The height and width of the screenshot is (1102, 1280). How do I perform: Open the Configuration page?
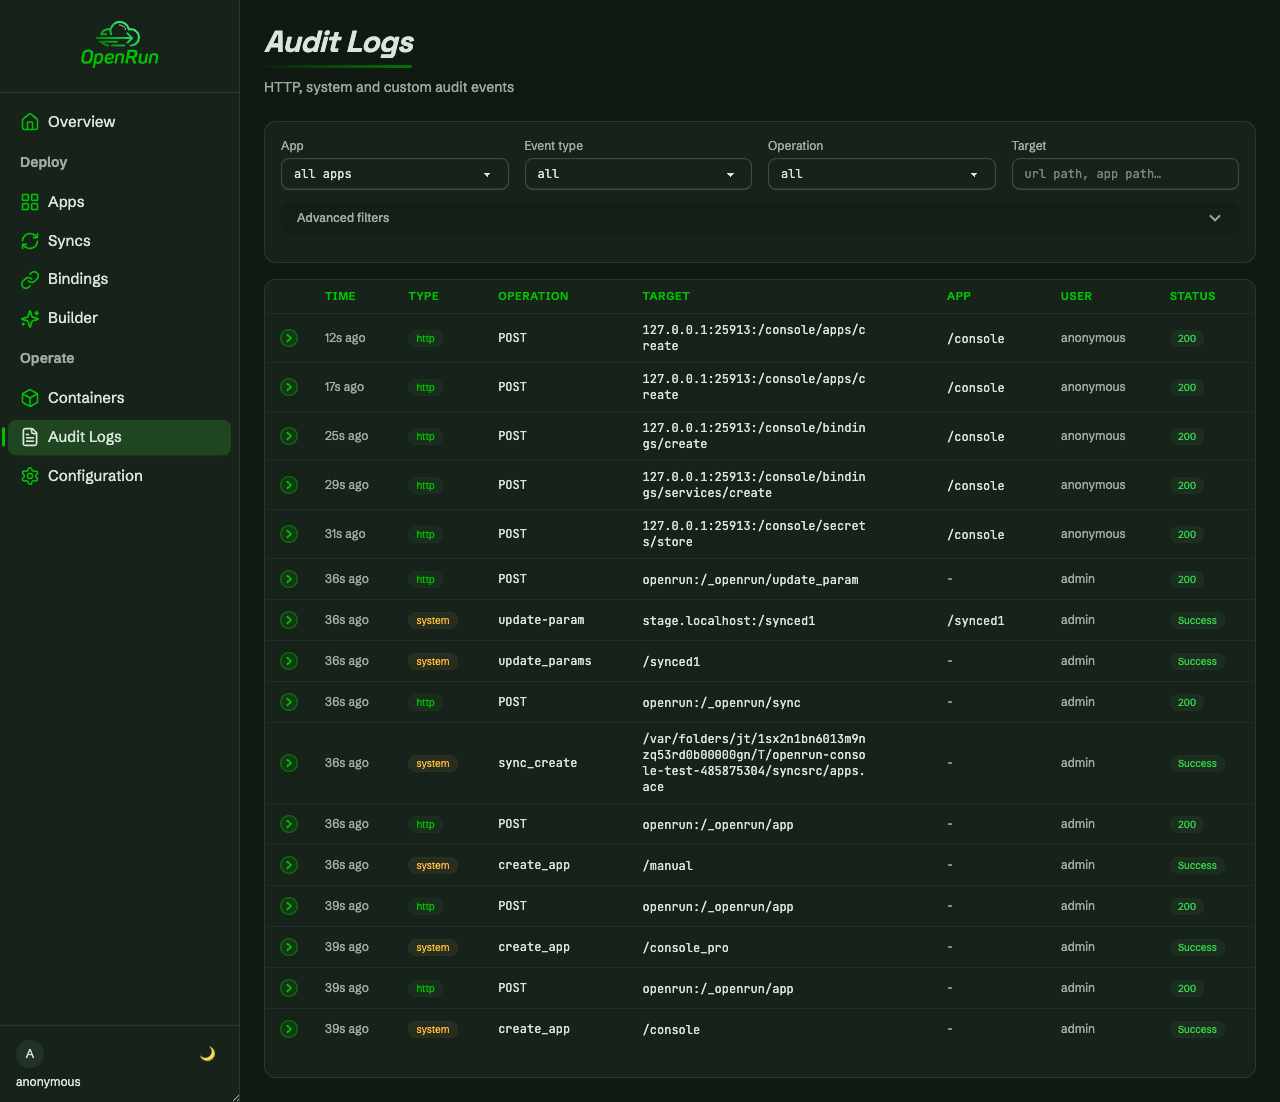[x=119, y=476]
